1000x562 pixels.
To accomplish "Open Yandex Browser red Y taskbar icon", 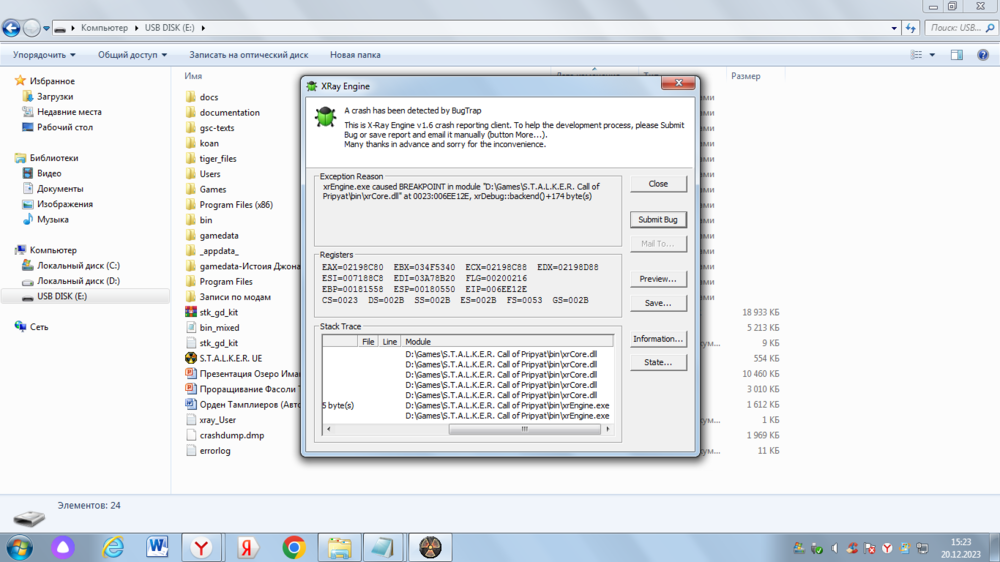I will coord(202,547).
